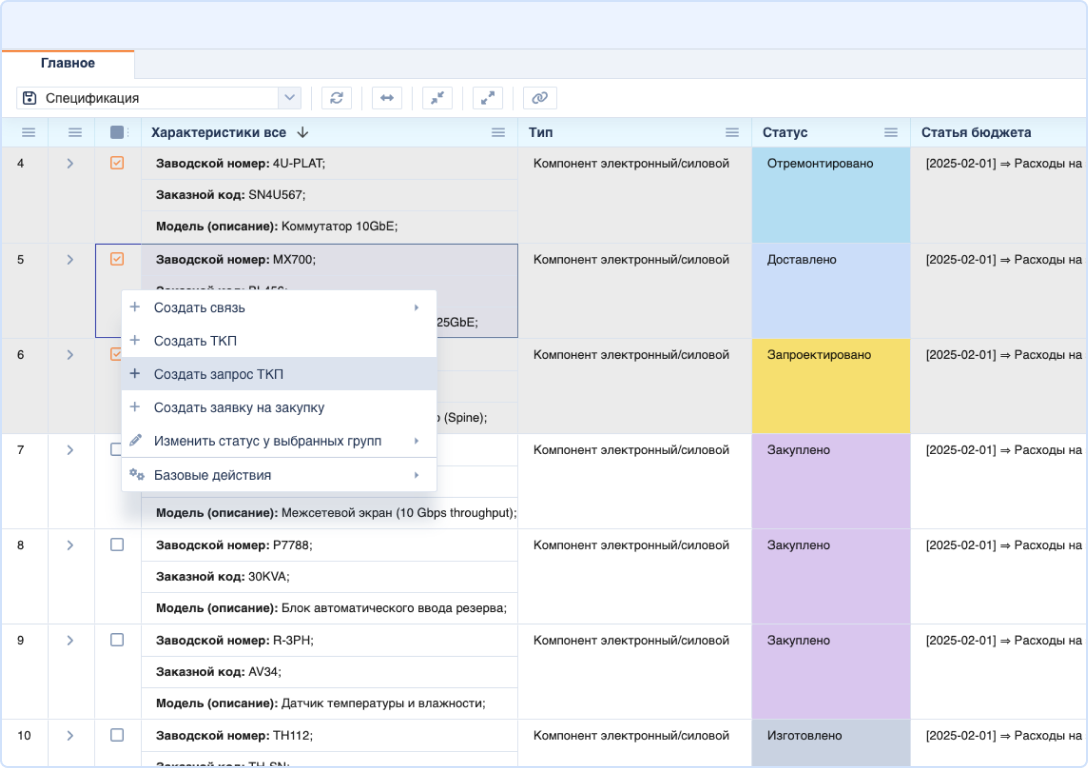Open the Статус column menu icon
This screenshot has height=768, width=1088.
tap(891, 133)
